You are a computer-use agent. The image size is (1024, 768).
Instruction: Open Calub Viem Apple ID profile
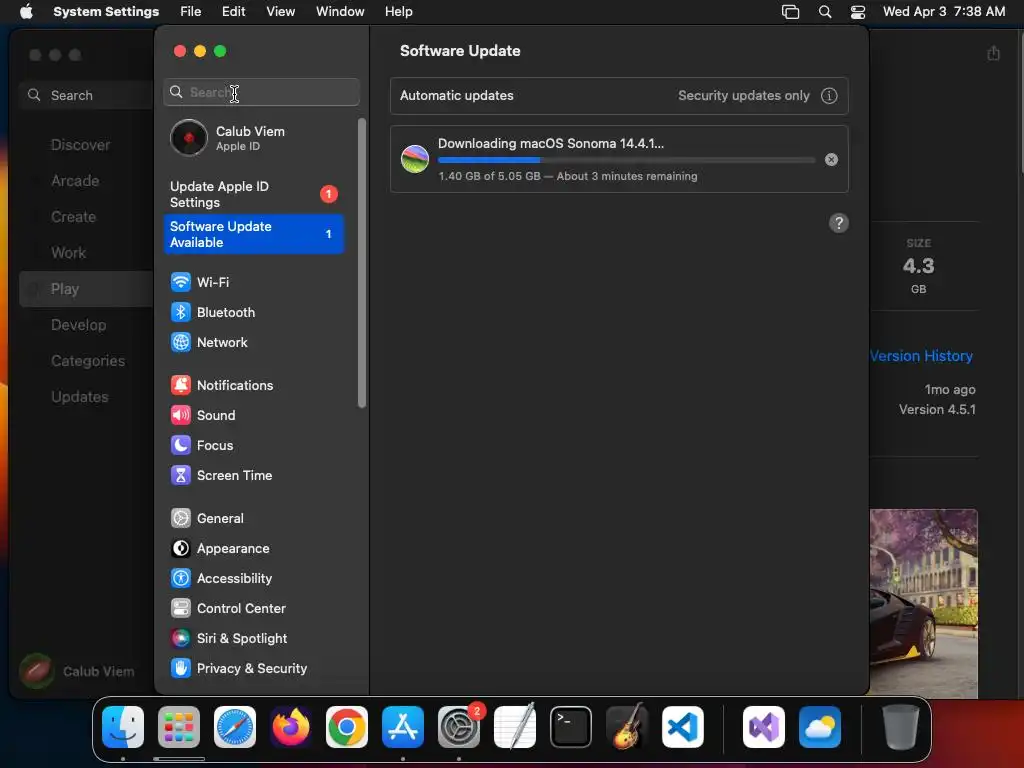tap(255, 138)
